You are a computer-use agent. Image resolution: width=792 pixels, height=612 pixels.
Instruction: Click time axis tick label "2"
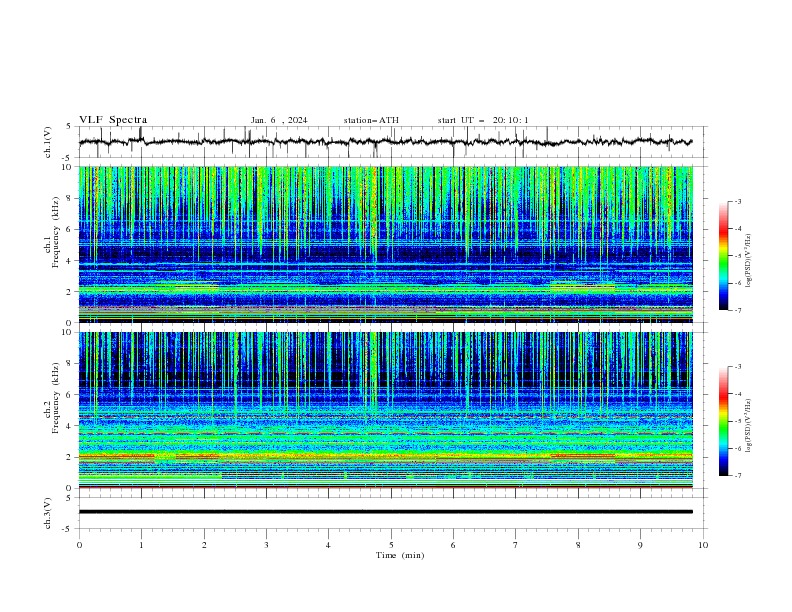204,545
